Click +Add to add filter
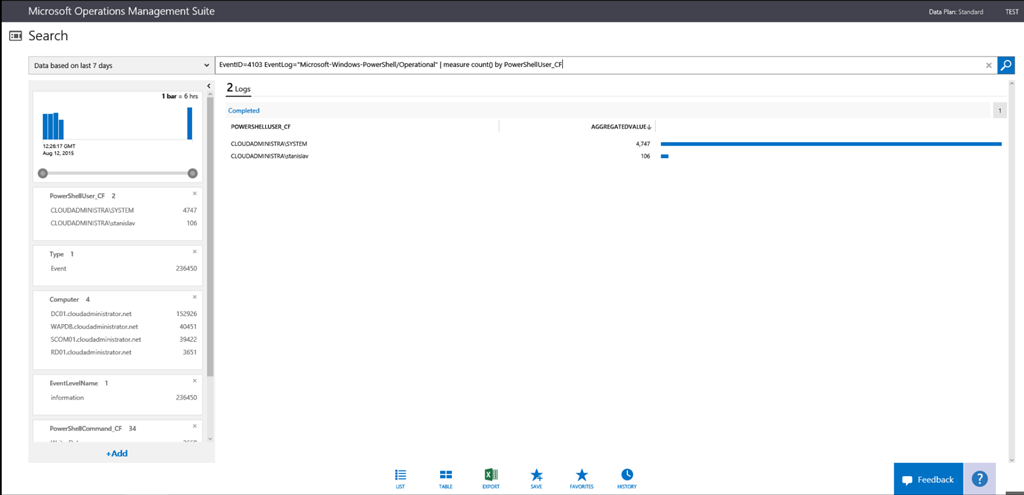Viewport: 1024px width, 495px height. point(117,453)
